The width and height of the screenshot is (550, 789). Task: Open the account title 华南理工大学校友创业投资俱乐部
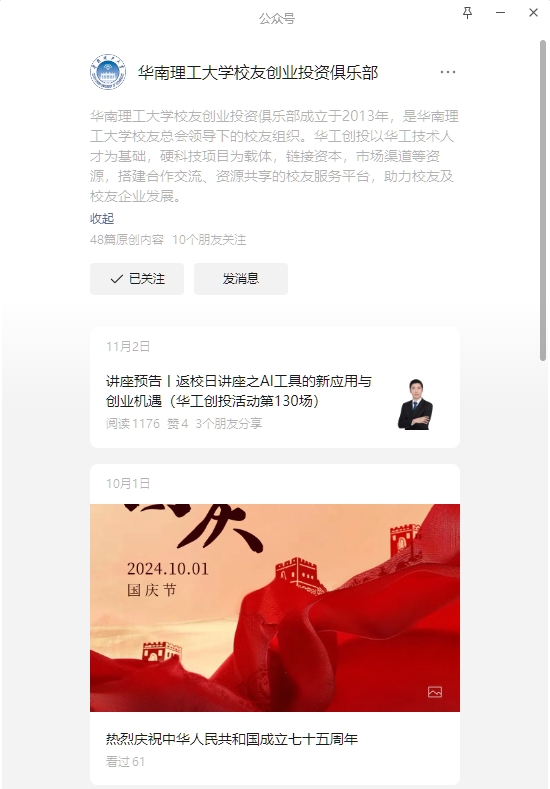258,73
